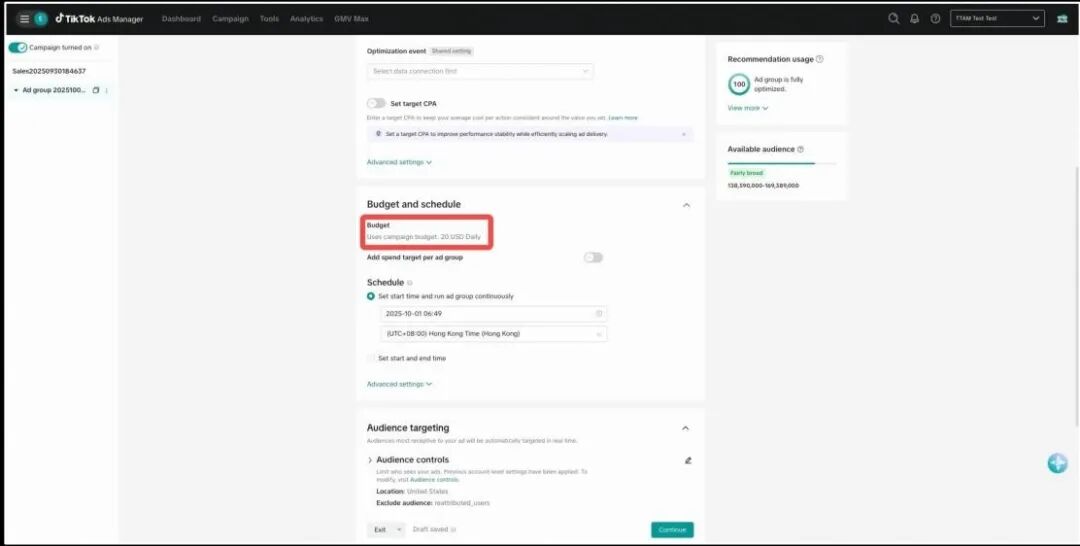Expand Advanced settings under Schedule

tap(399, 384)
